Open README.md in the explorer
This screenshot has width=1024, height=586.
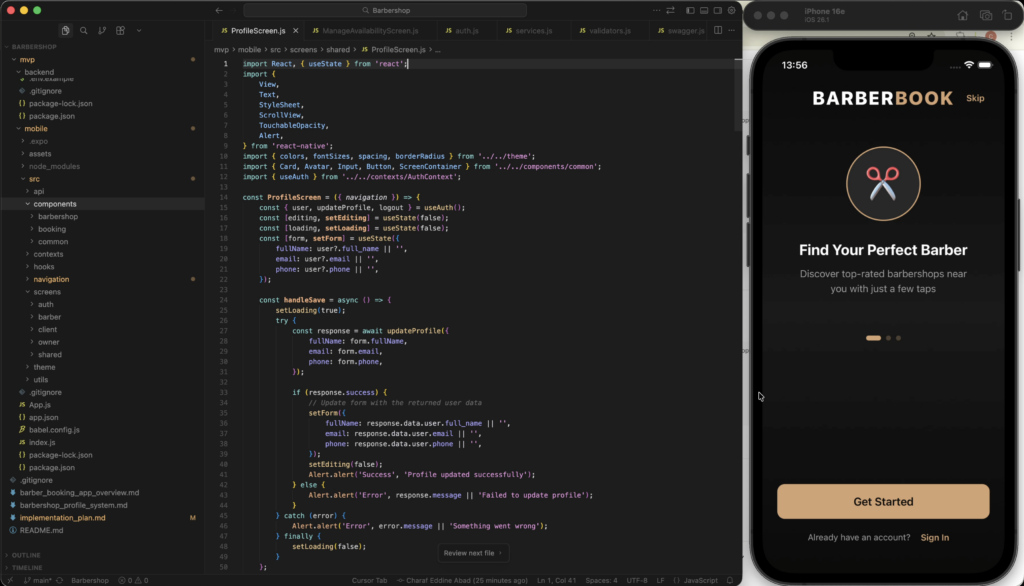click(x=41, y=530)
